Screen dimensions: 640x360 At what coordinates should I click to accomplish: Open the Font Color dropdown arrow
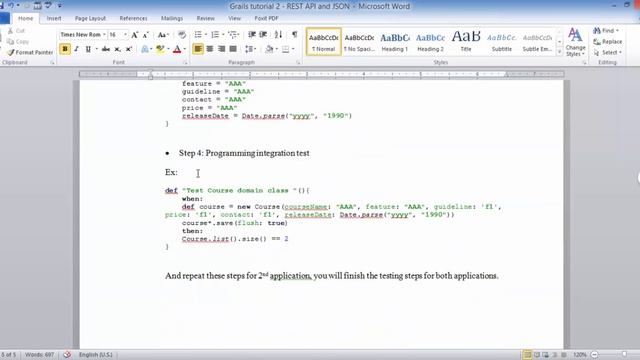[x=185, y=49]
